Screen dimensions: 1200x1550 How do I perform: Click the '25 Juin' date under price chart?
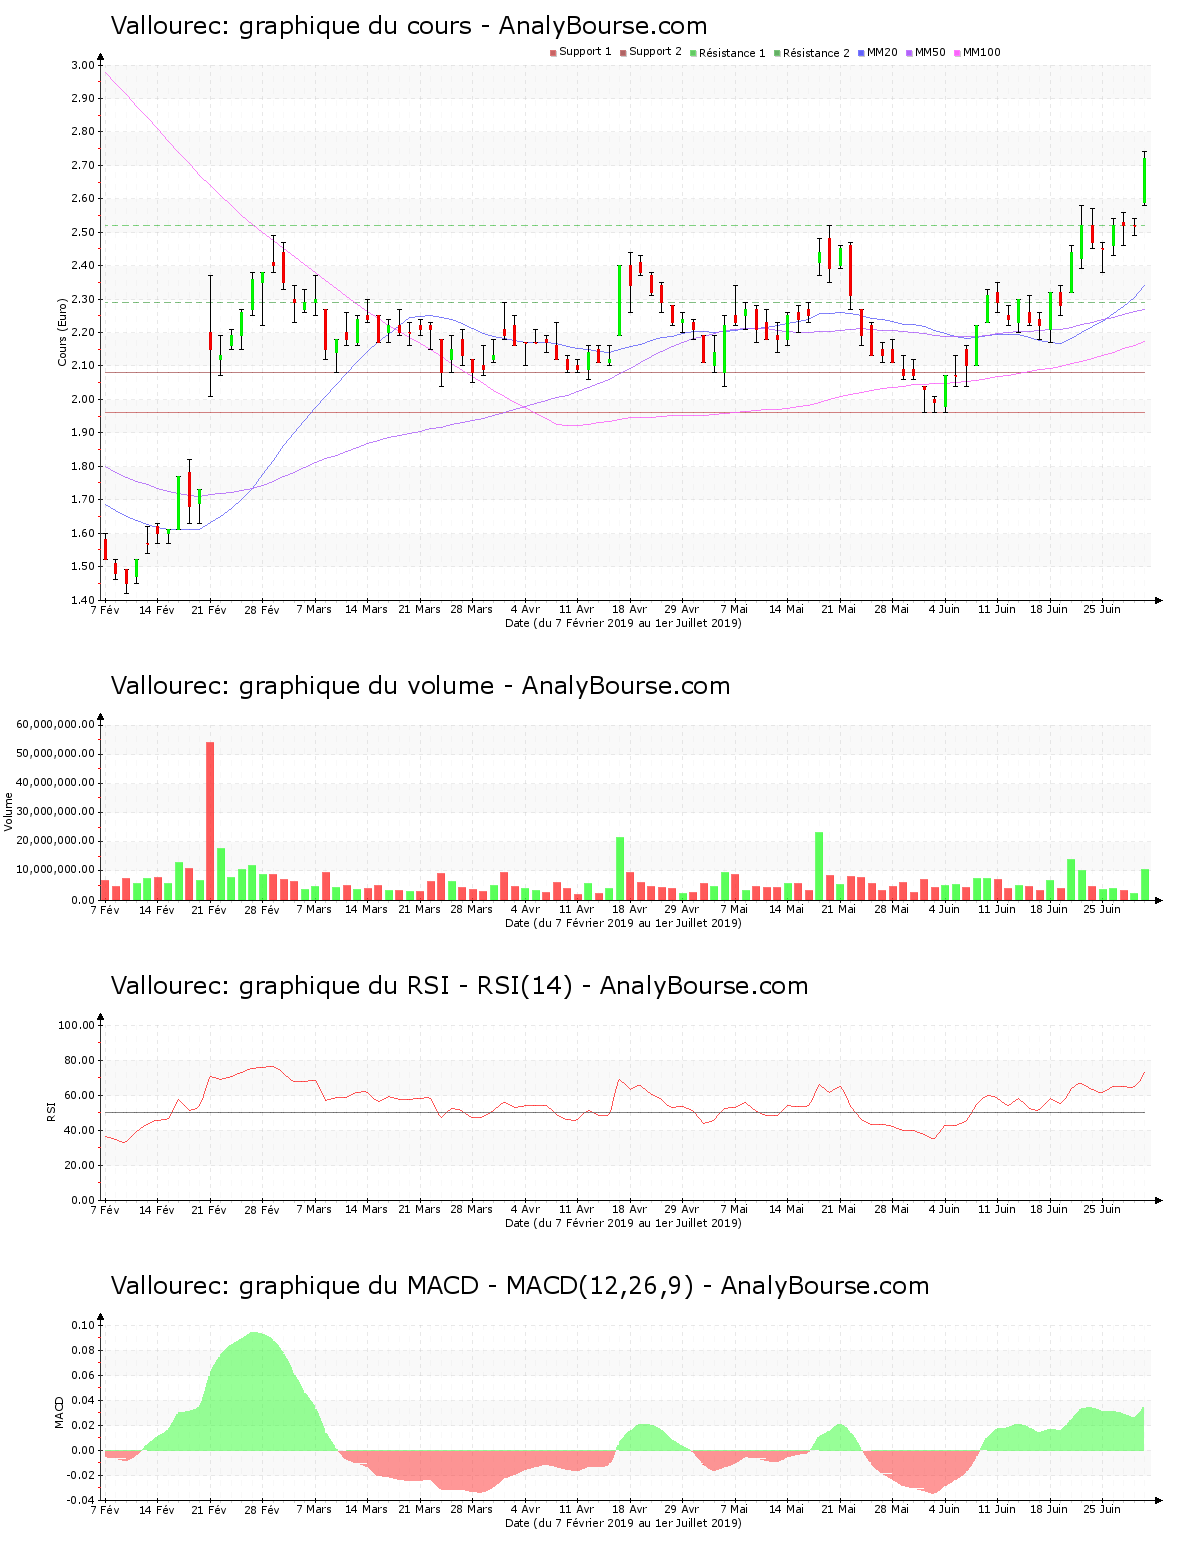pyautogui.click(x=1102, y=609)
